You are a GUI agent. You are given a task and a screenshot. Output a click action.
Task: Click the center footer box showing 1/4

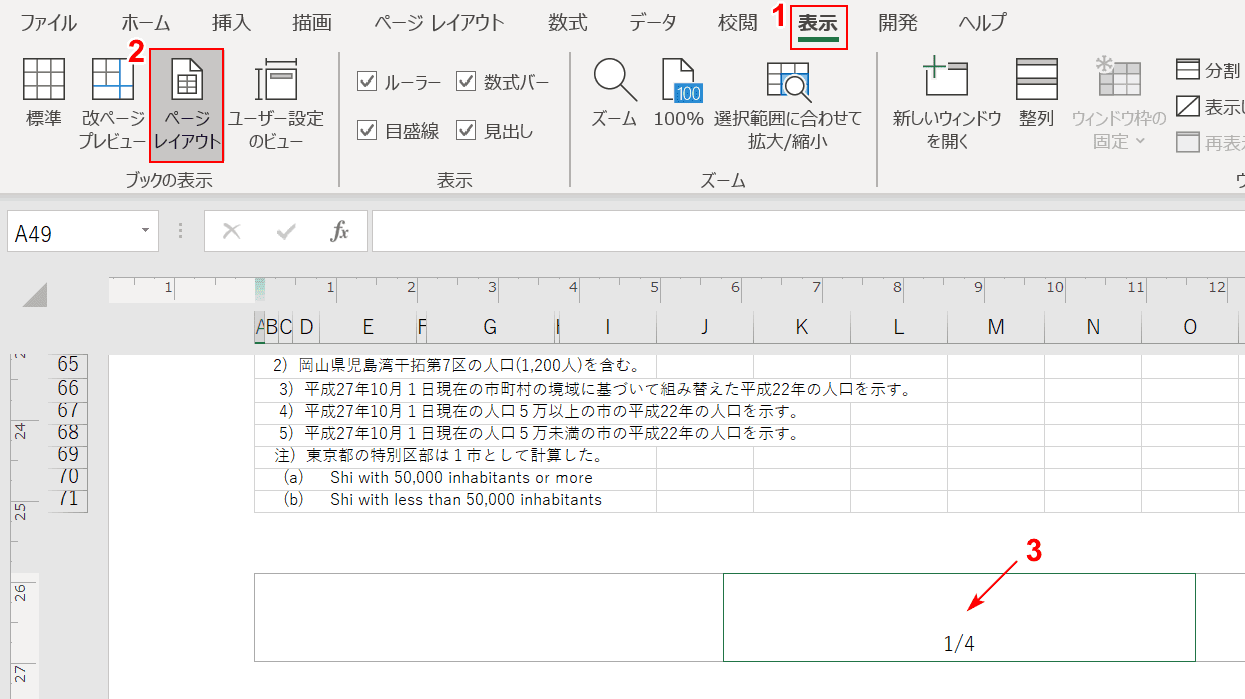tap(959, 617)
